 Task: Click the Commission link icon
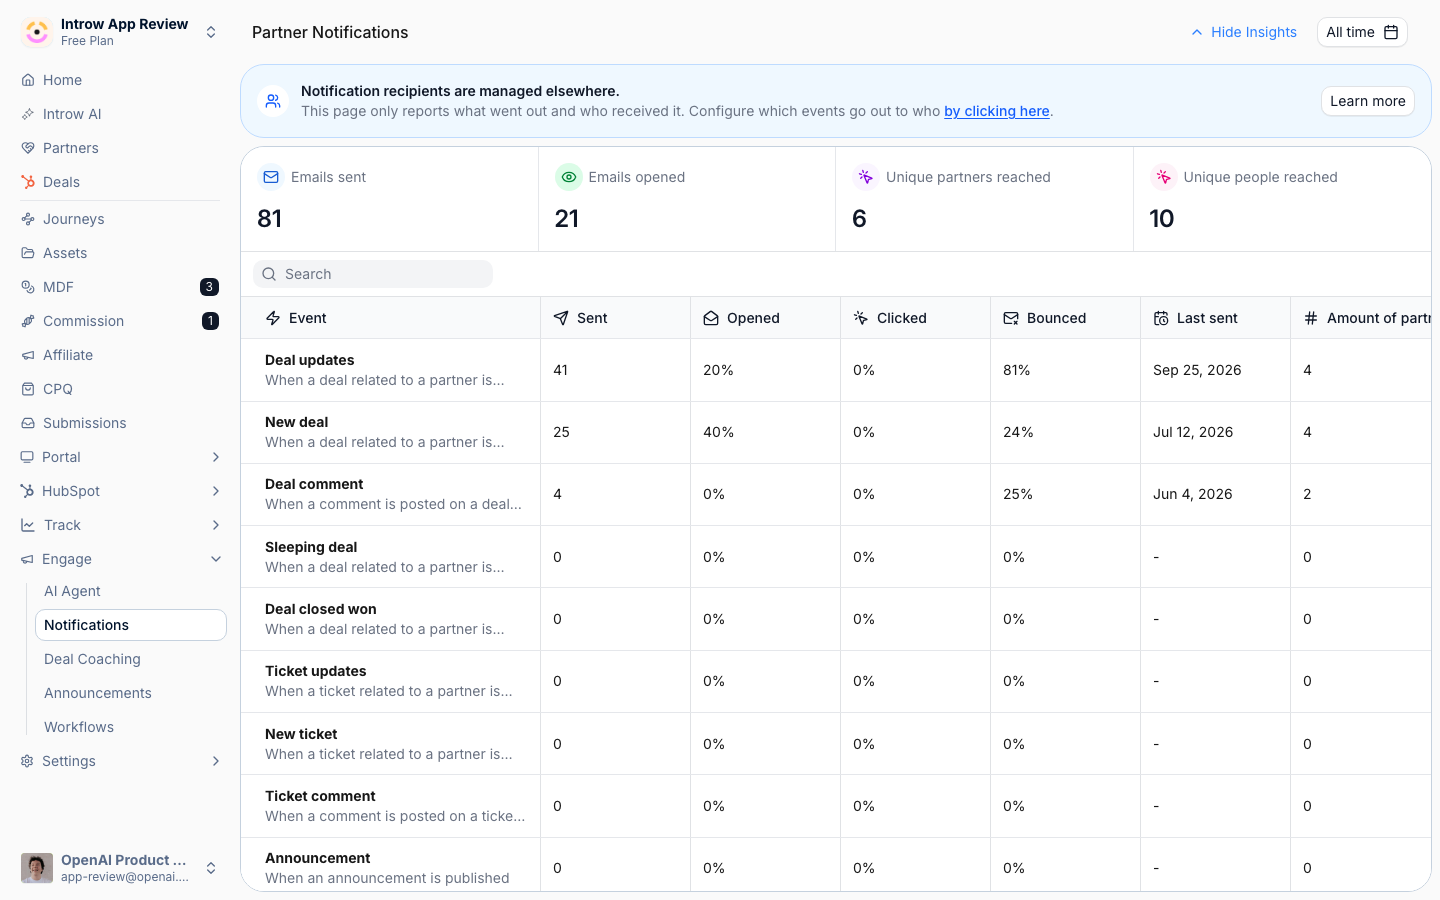(x=28, y=321)
